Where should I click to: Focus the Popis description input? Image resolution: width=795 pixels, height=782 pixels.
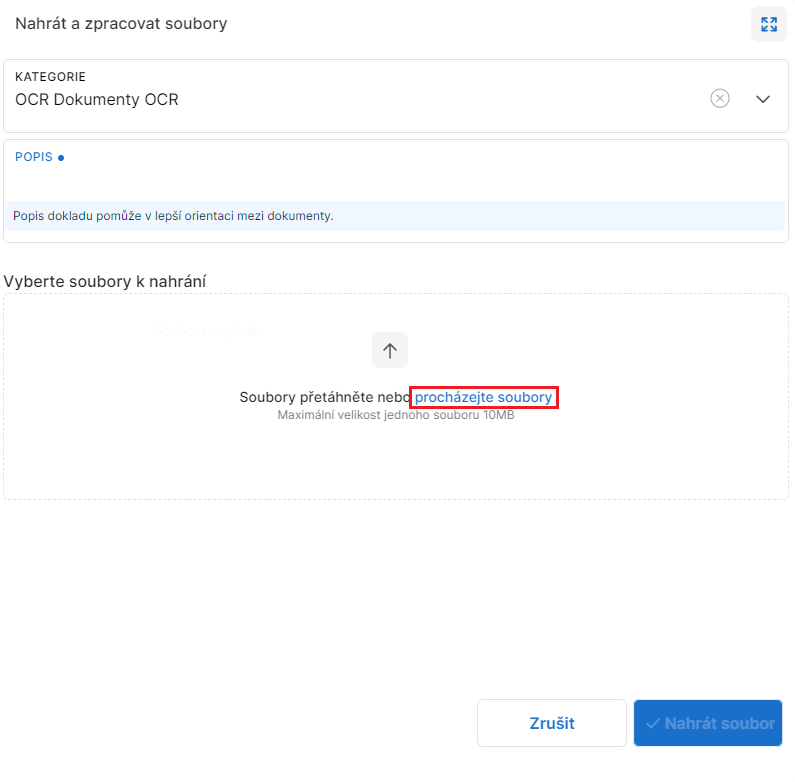click(395, 180)
